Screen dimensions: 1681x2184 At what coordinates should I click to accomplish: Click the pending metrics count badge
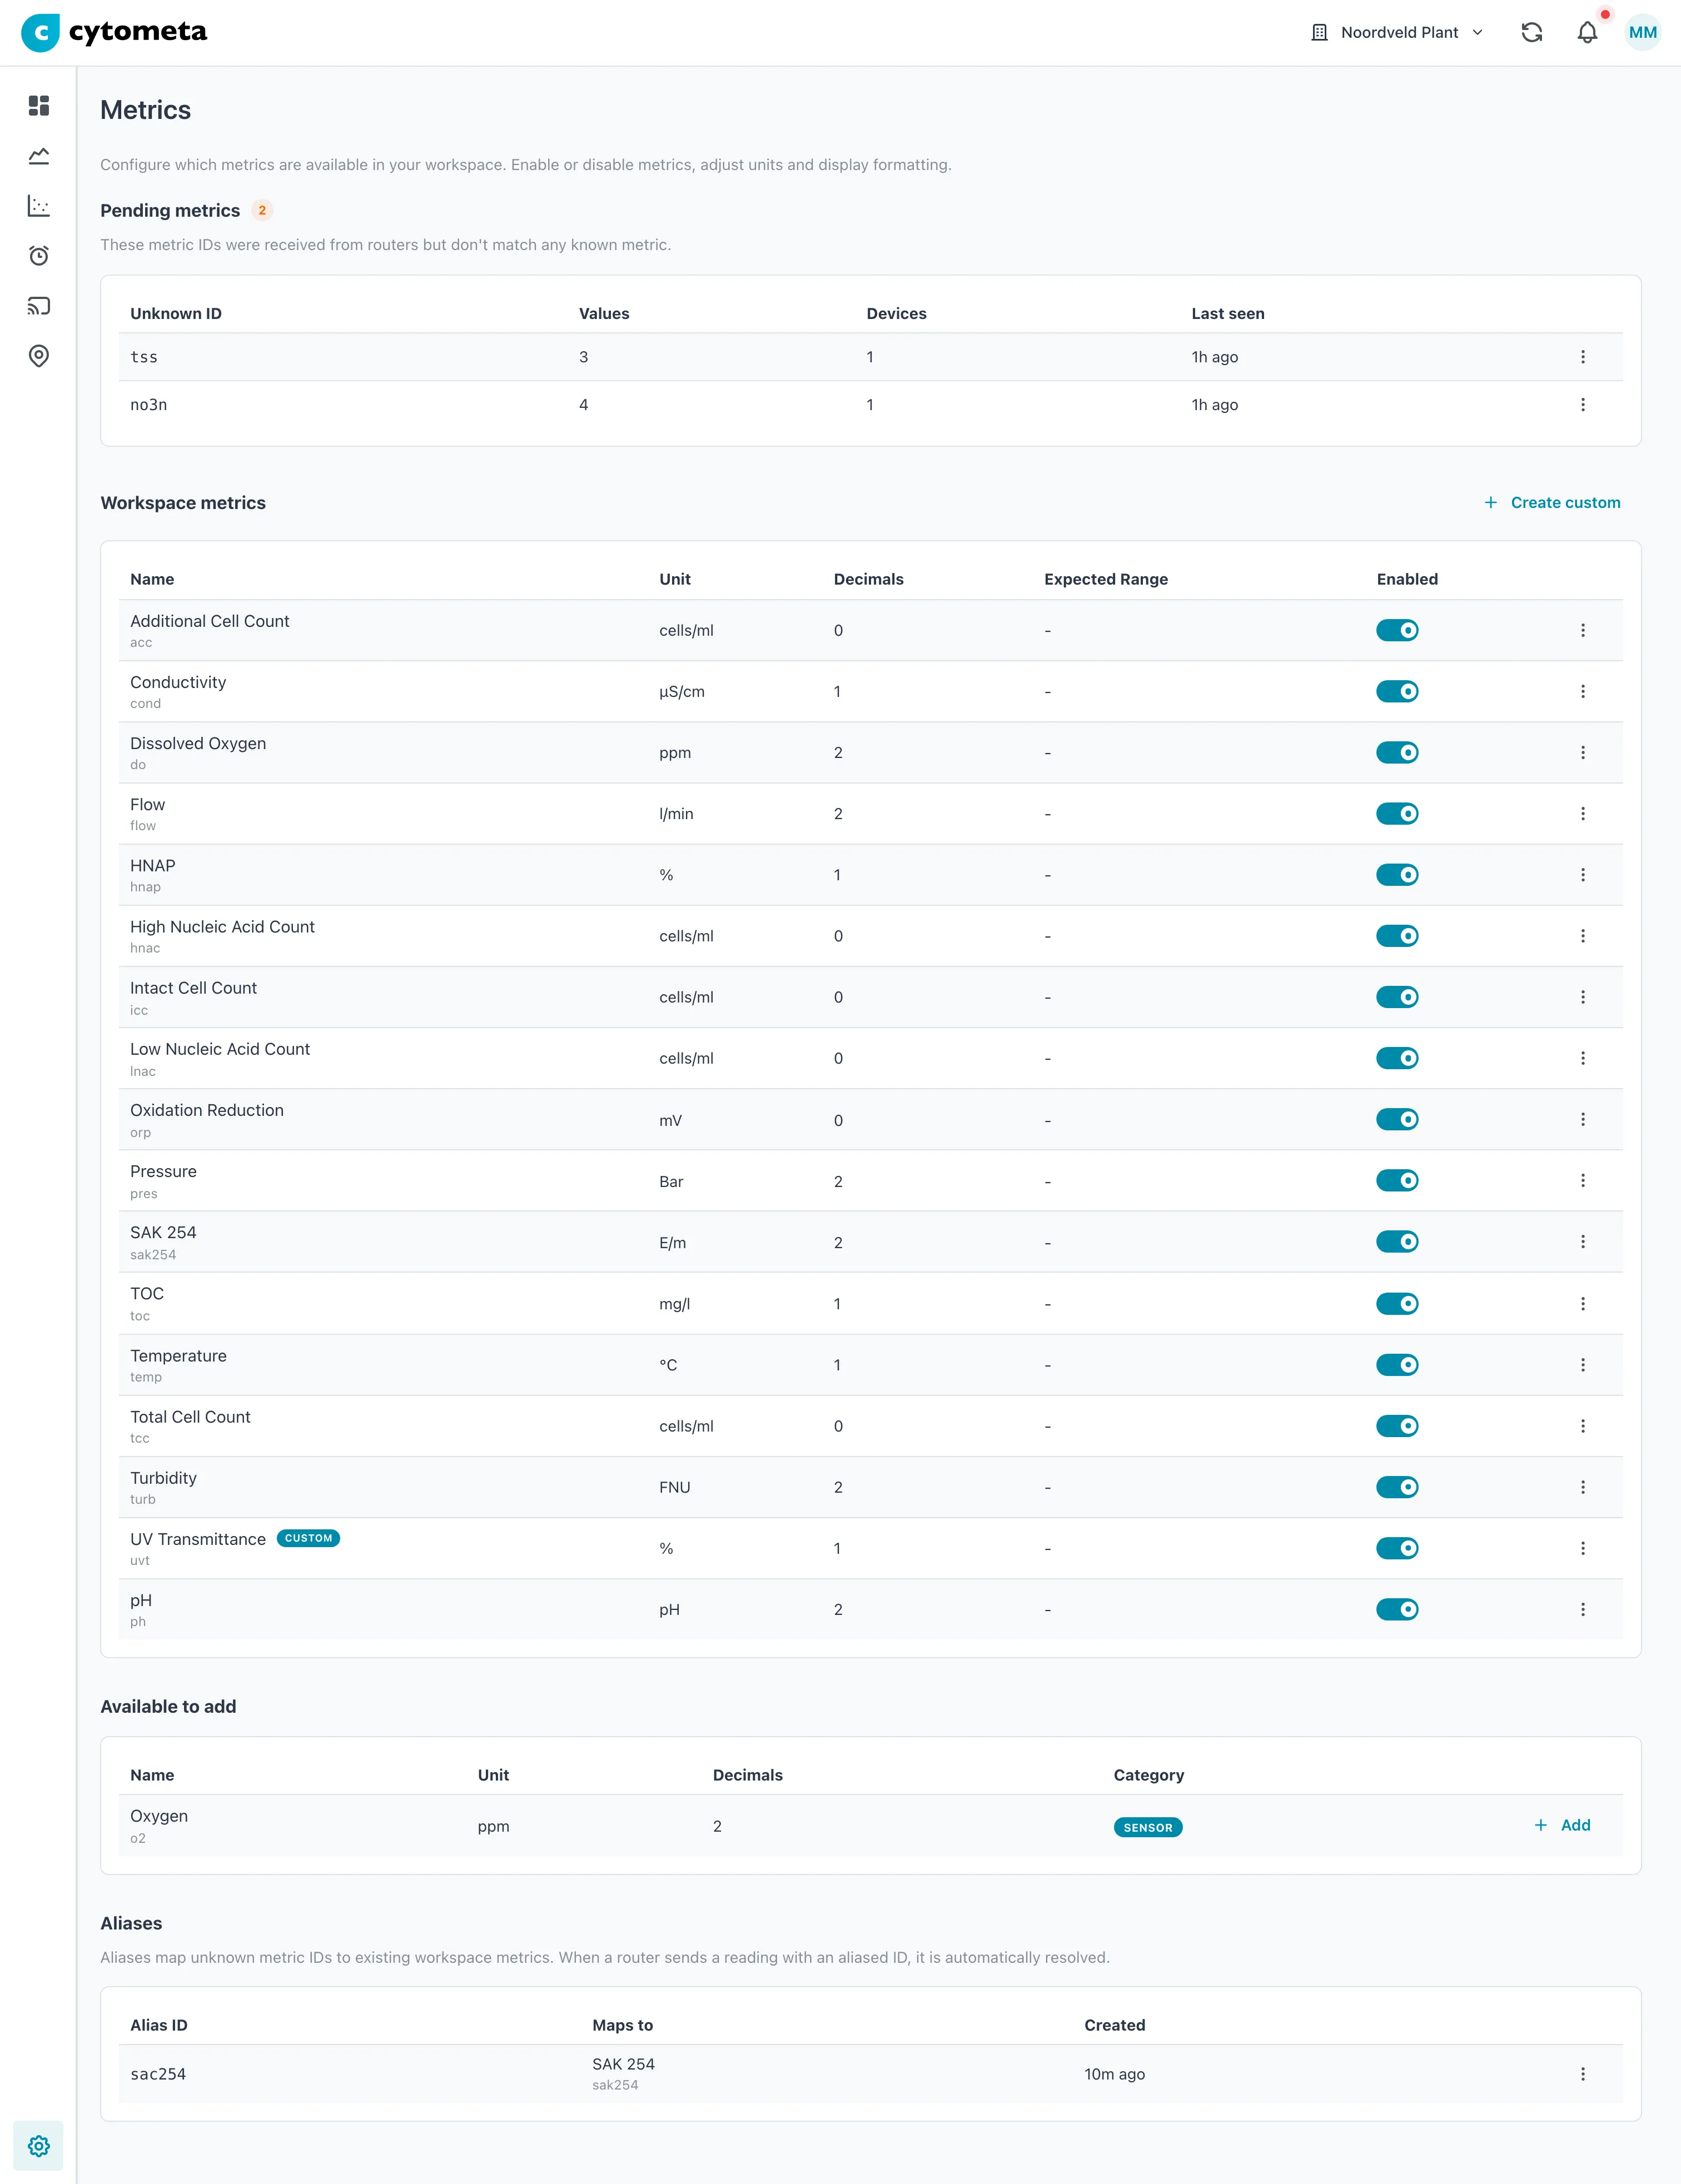(x=262, y=210)
